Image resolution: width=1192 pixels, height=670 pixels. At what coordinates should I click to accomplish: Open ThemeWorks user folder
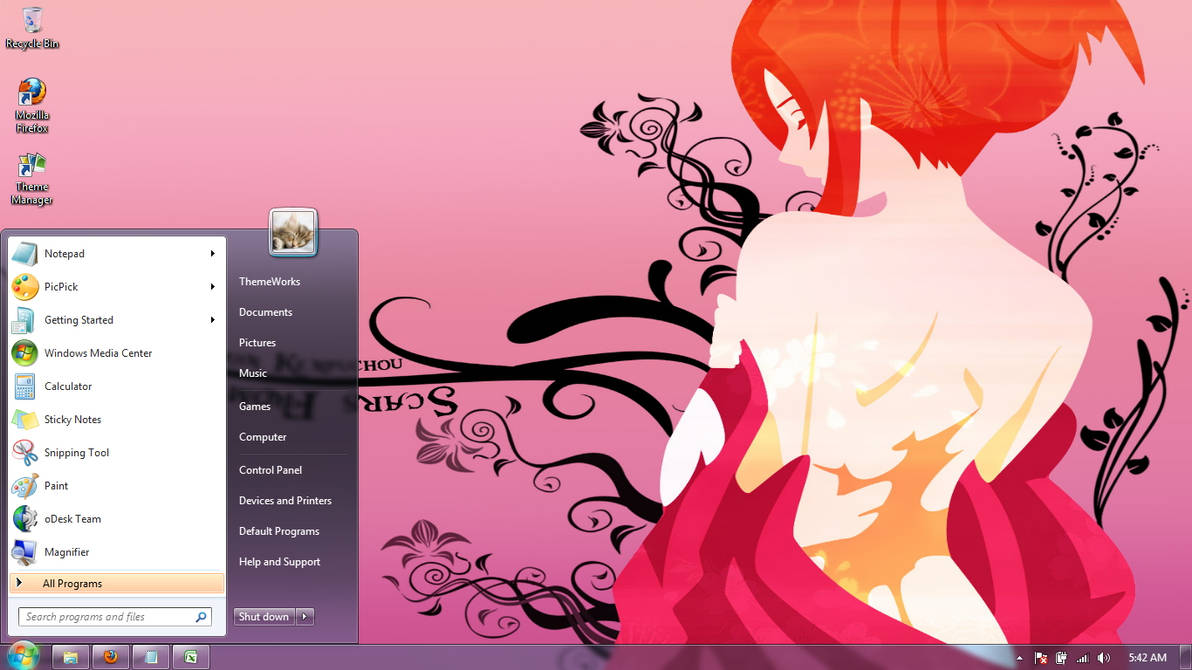click(x=269, y=281)
